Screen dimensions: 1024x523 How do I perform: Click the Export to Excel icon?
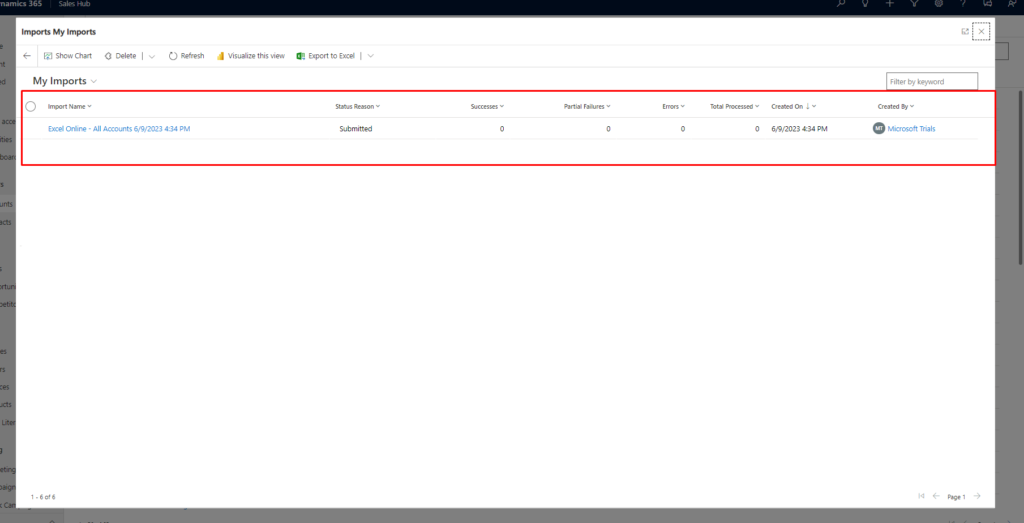pos(300,56)
